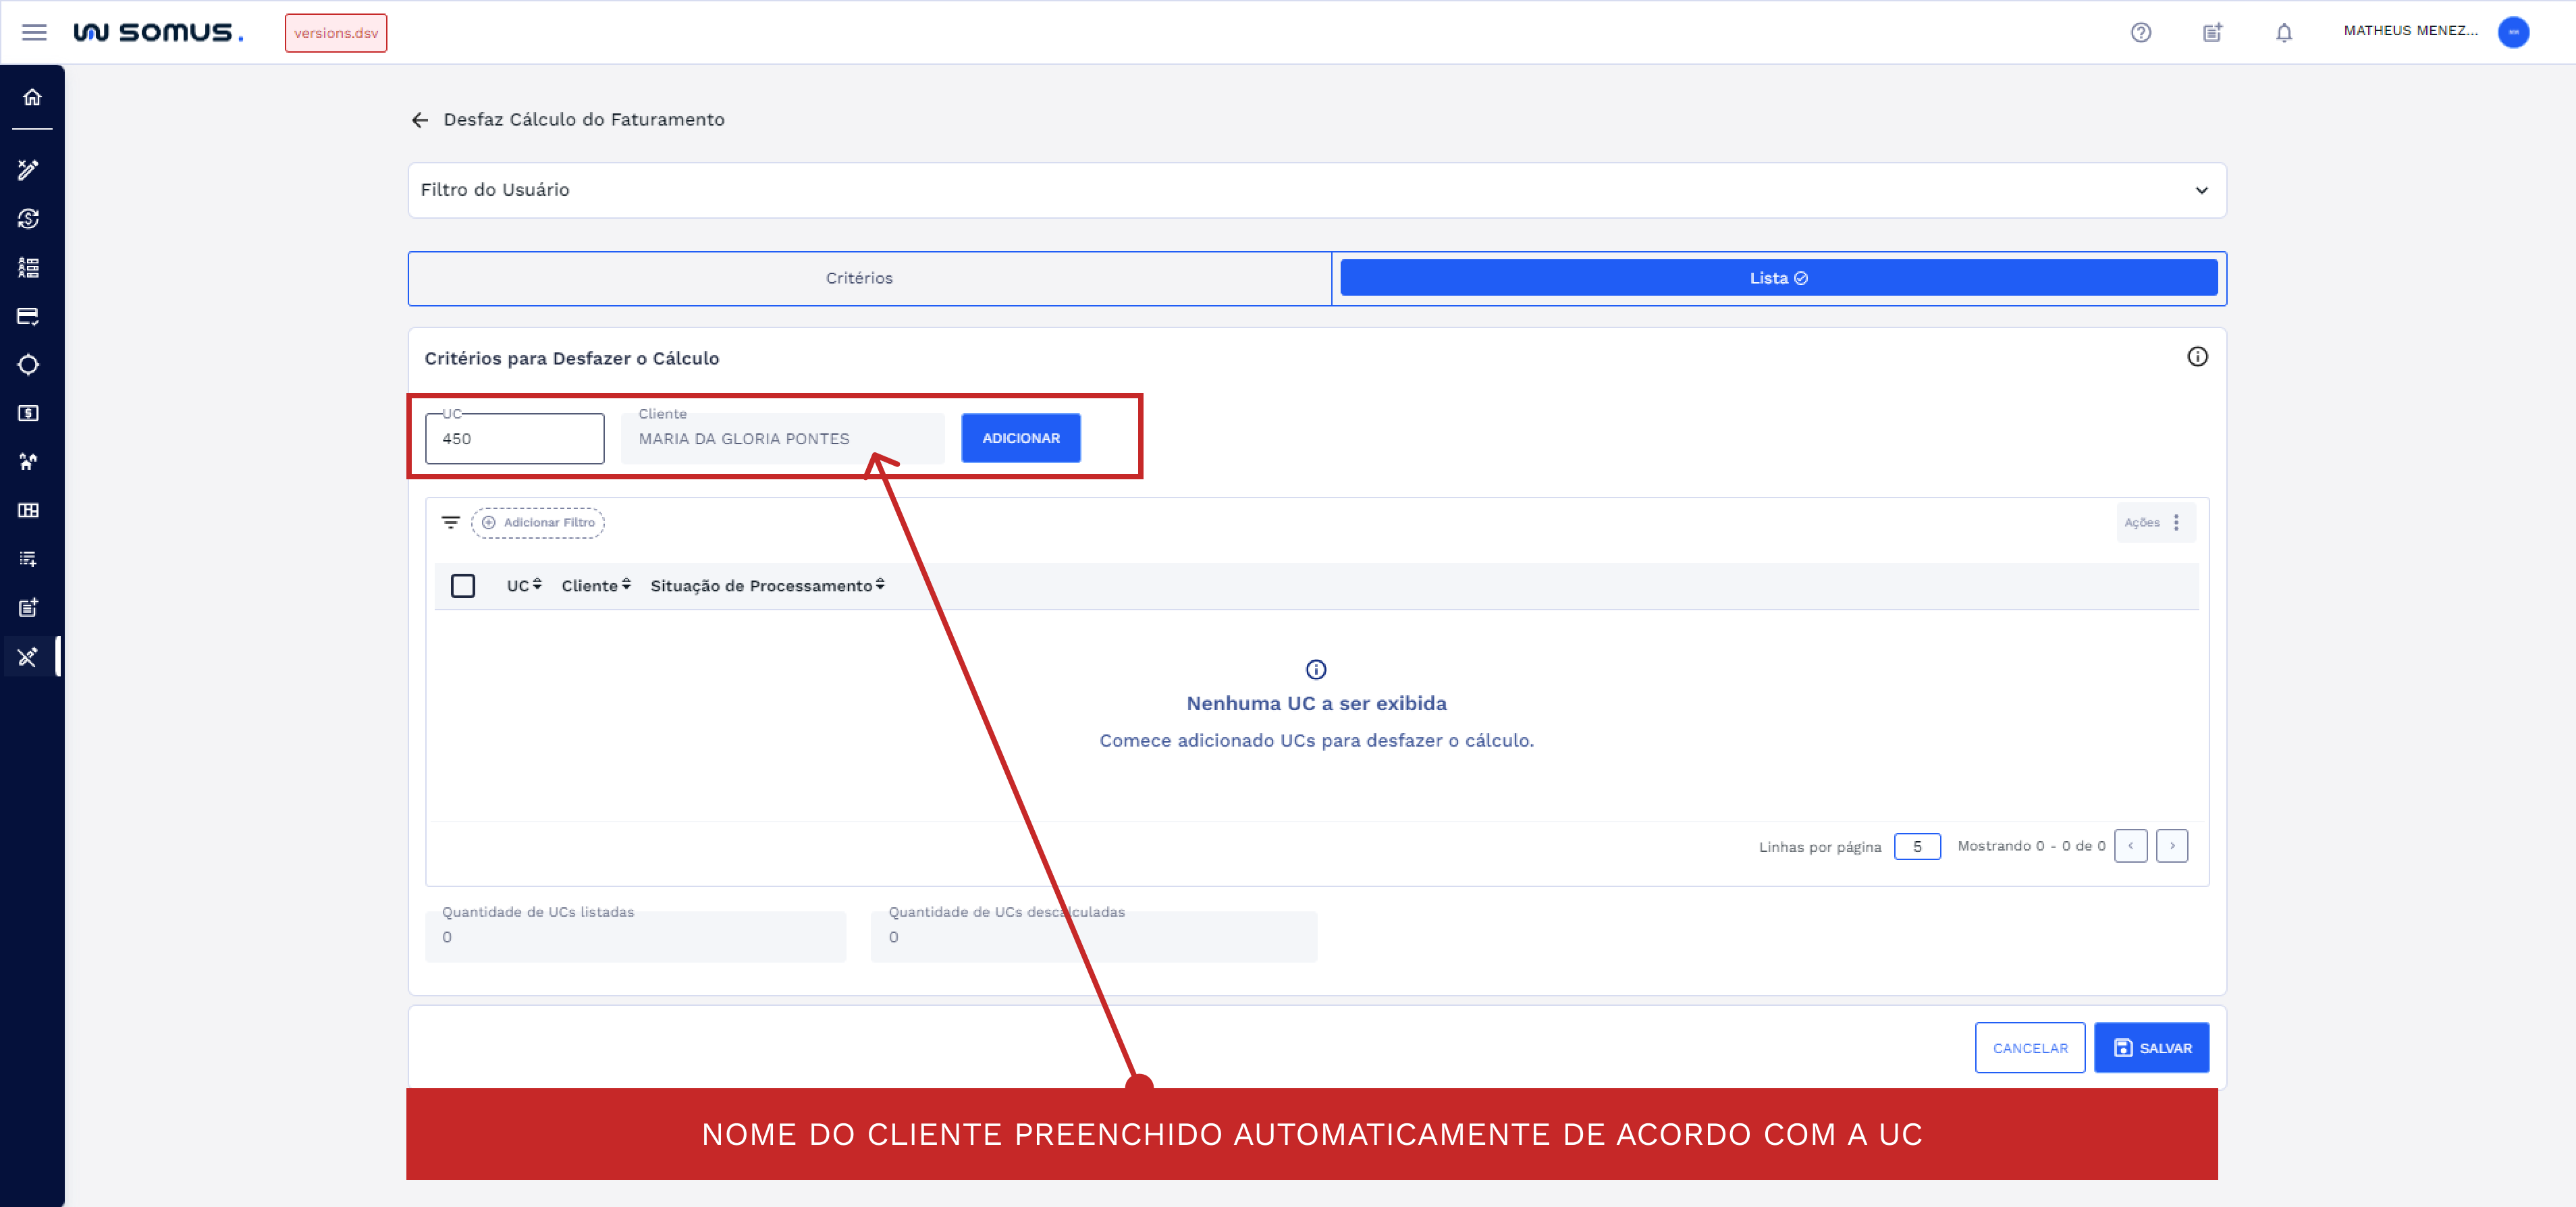
Task: Click the Adicionar Filtro pill button
Action: click(538, 522)
